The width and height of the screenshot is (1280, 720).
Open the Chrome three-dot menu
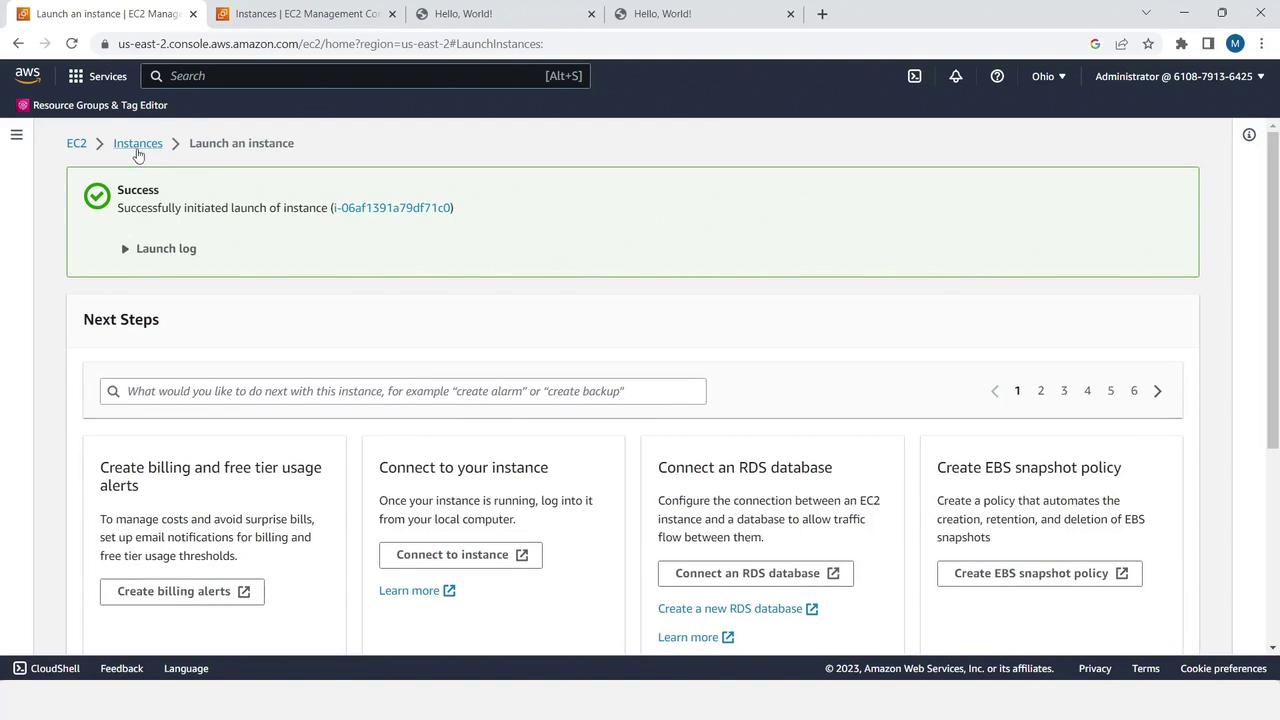1261,44
